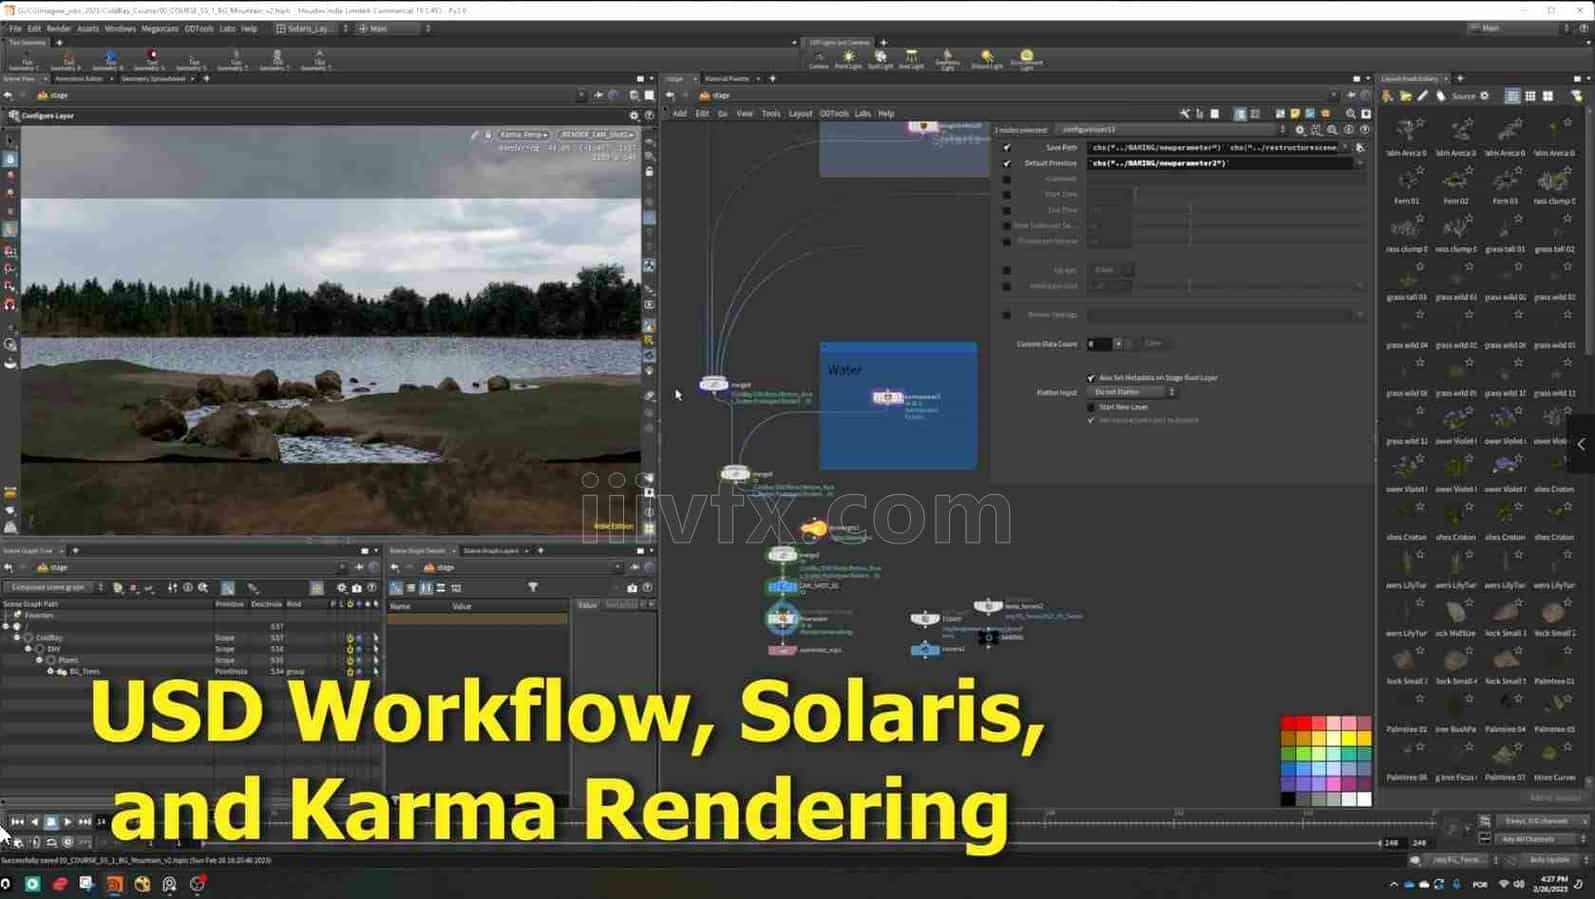Click the Ferns 01 asset thumbnail

coord(1407,180)
